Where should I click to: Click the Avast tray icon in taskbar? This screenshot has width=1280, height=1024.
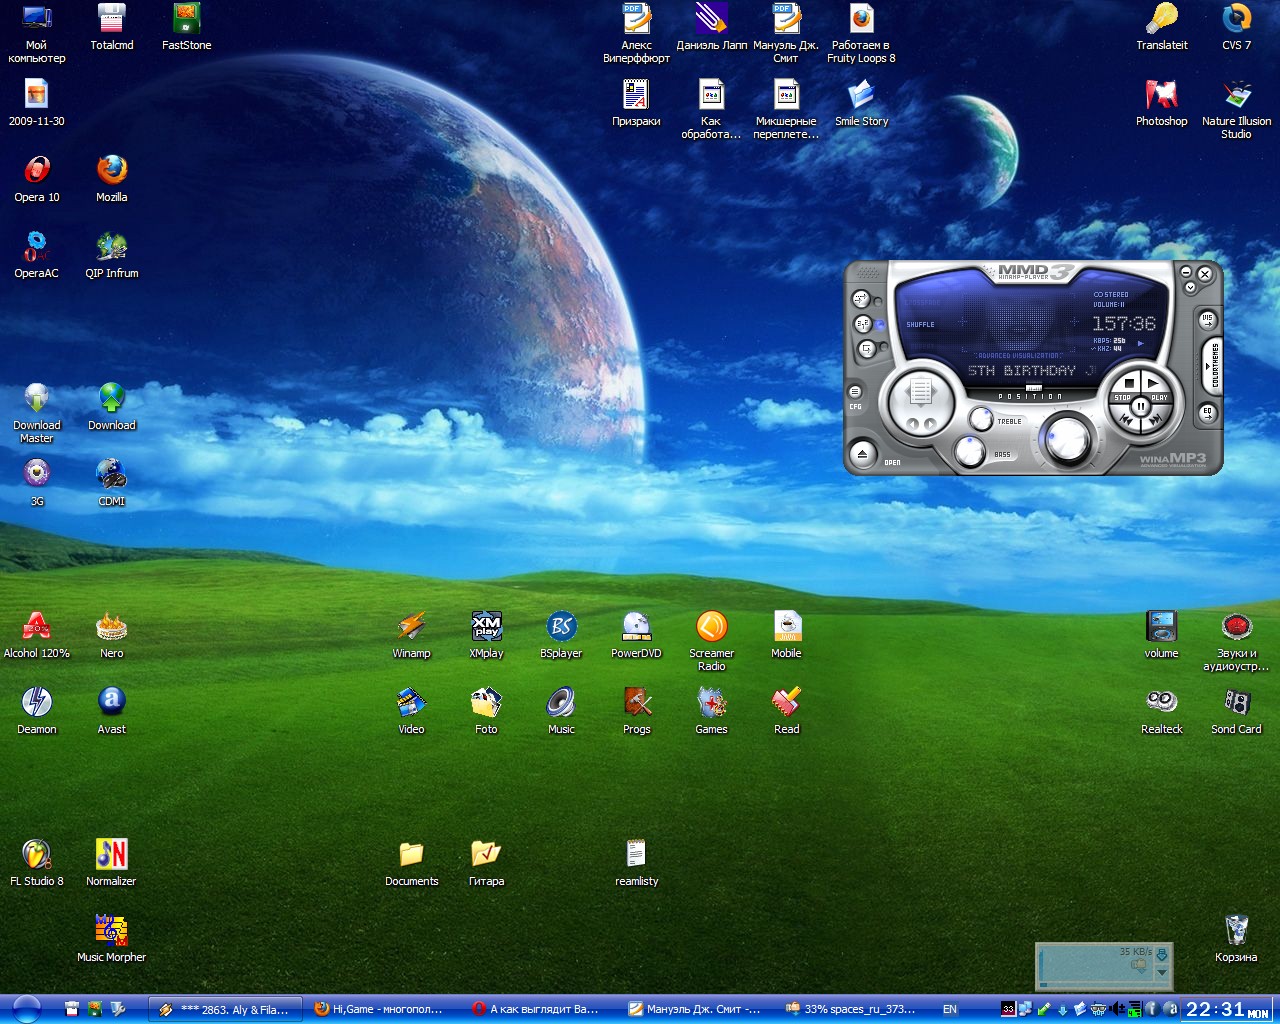click(x=1170, y=1009)
